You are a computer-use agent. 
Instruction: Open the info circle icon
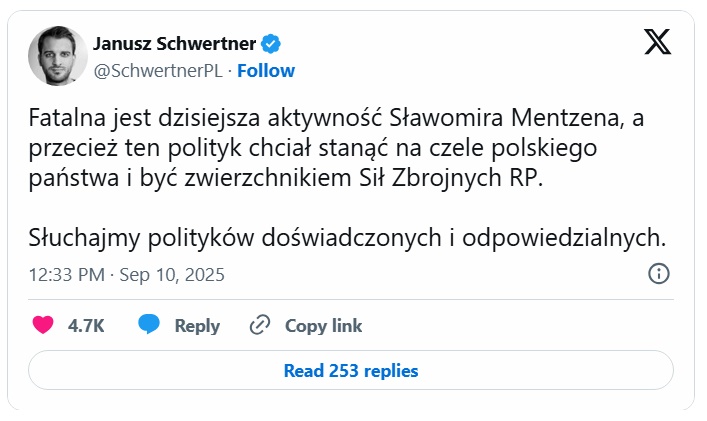pos(659,274)
